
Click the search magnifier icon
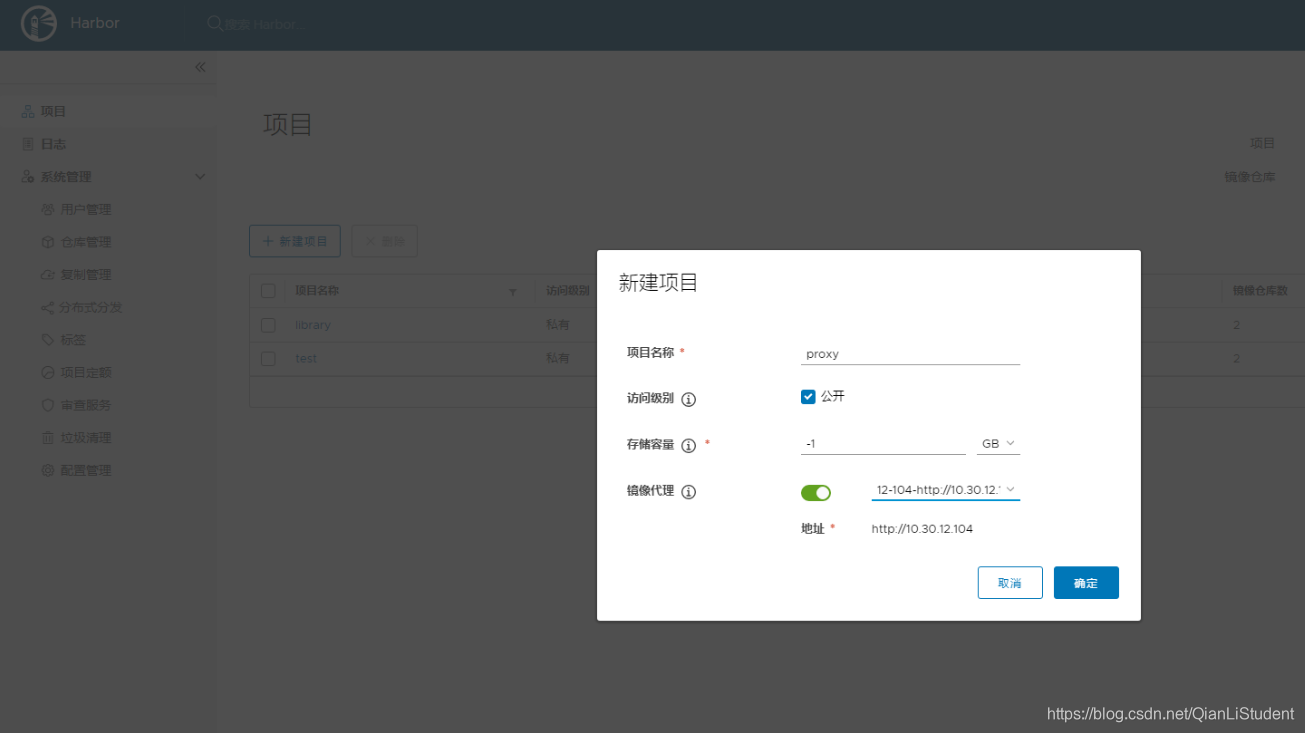click(214, 23)
